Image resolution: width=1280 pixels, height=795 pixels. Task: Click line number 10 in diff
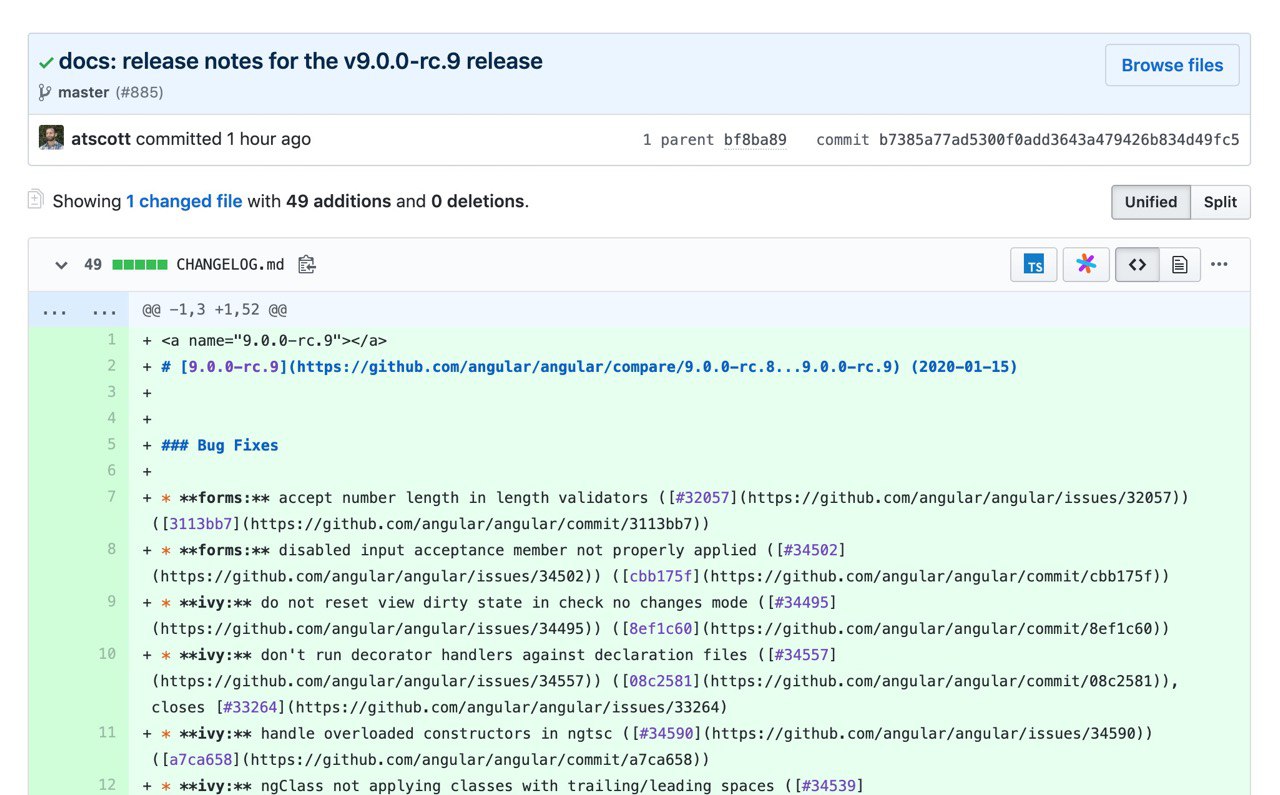click(x=107, y=654)
